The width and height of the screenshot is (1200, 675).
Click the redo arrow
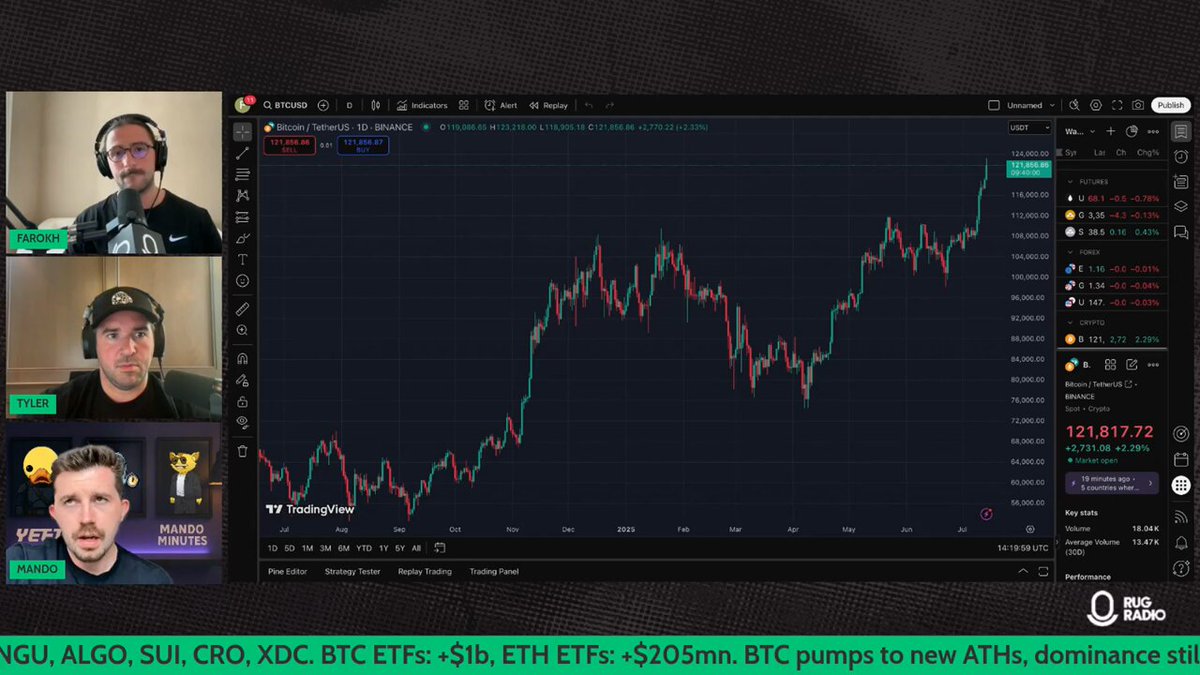pyautogui.click(x=610, y=105)
